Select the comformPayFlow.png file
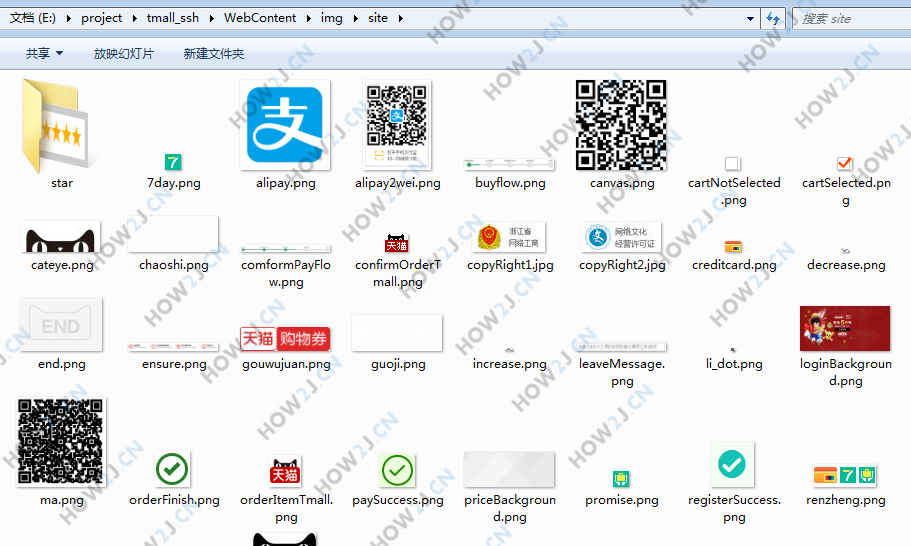Image resolution: width=911 pixels, height=546 pixels. (285, 249)
